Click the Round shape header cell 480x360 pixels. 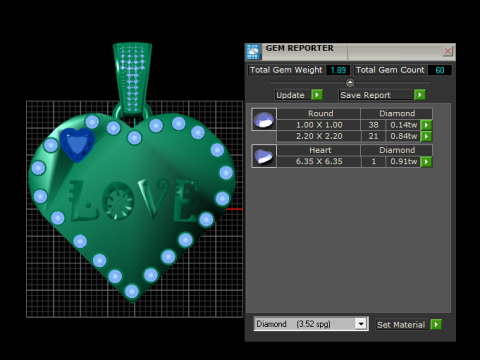click(x=319, y=114)
